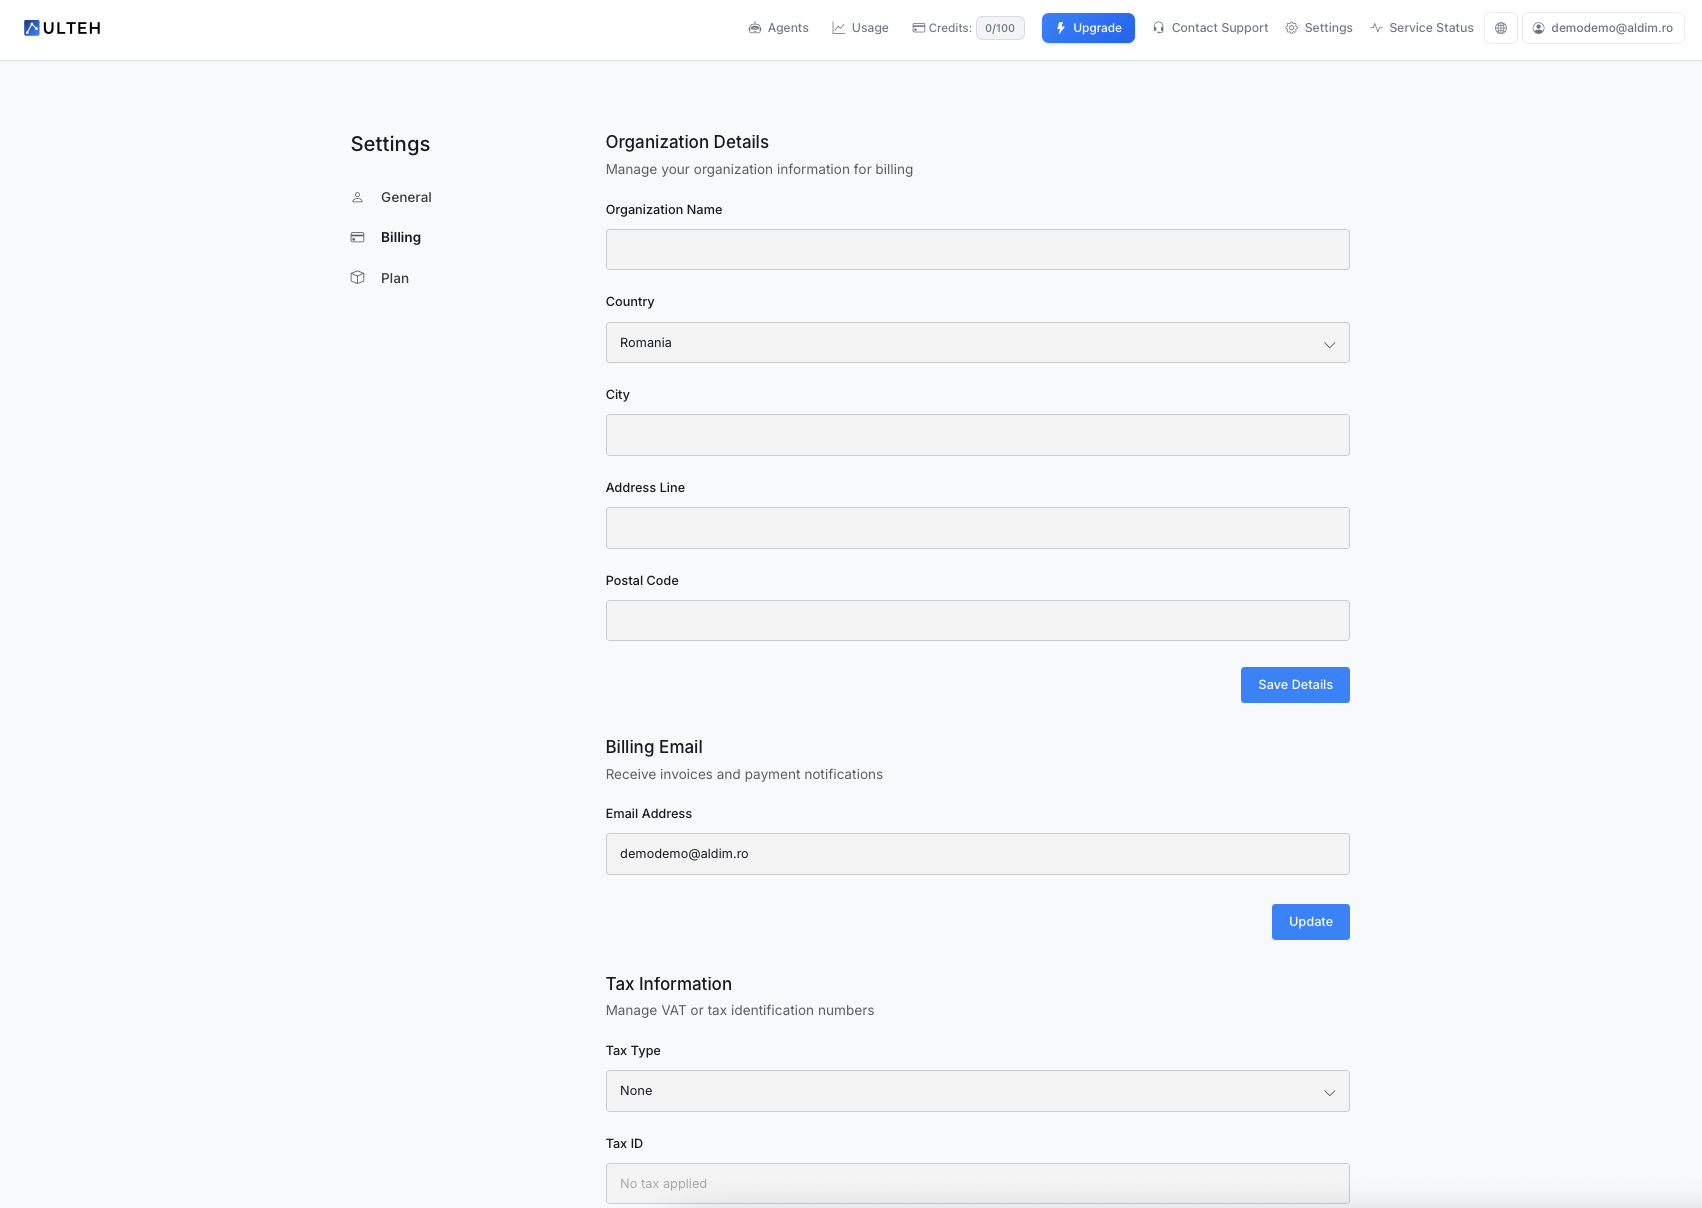
Task: Open the Country dropdown showing Romania
Action: click(x=977, y=342)
